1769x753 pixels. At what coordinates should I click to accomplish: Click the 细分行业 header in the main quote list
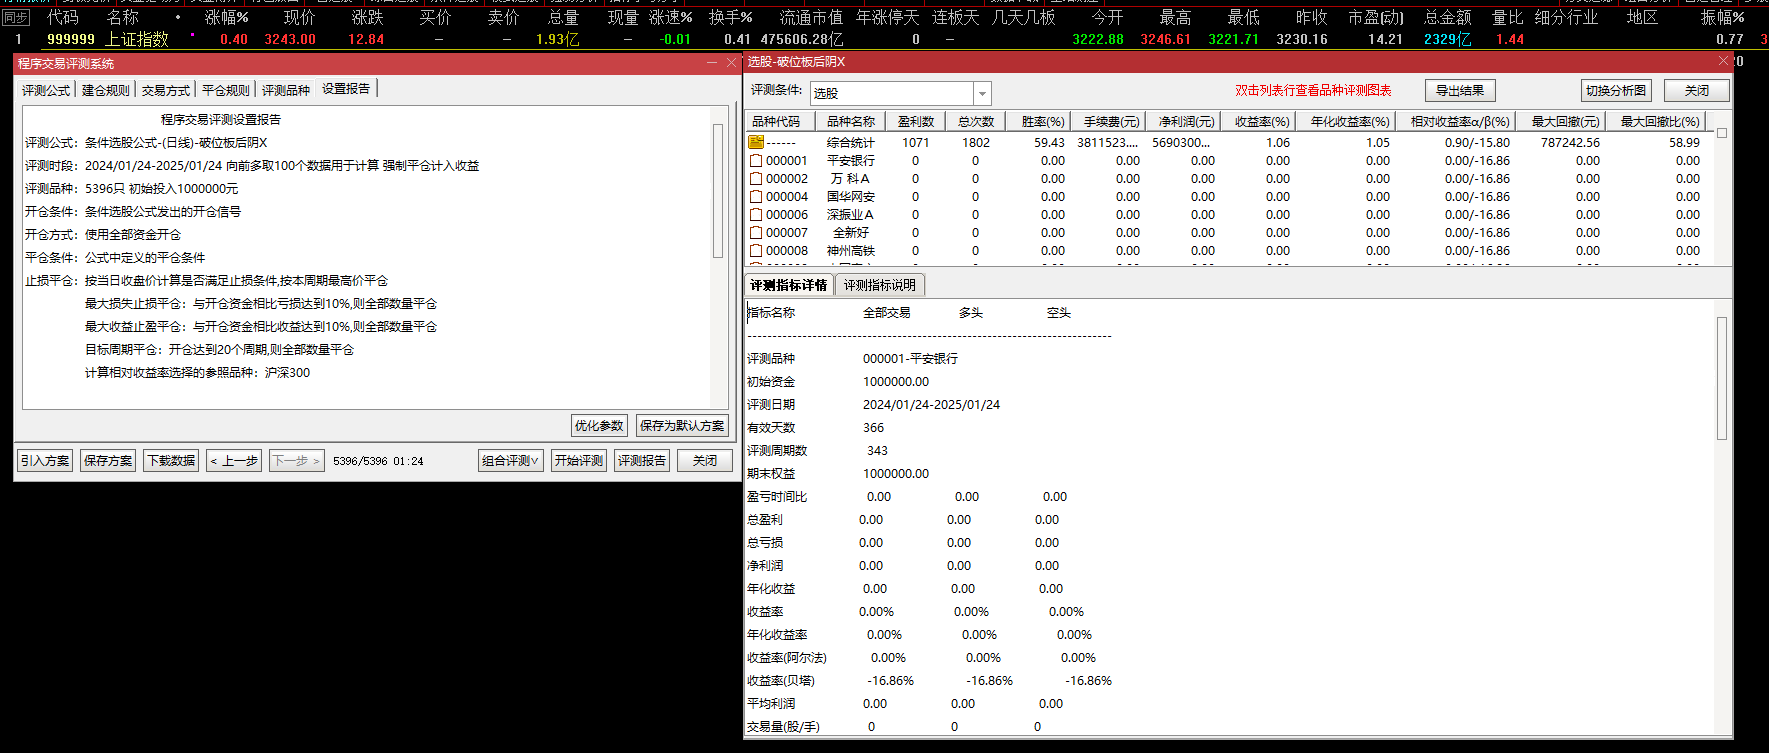(x=1566, y=17)
